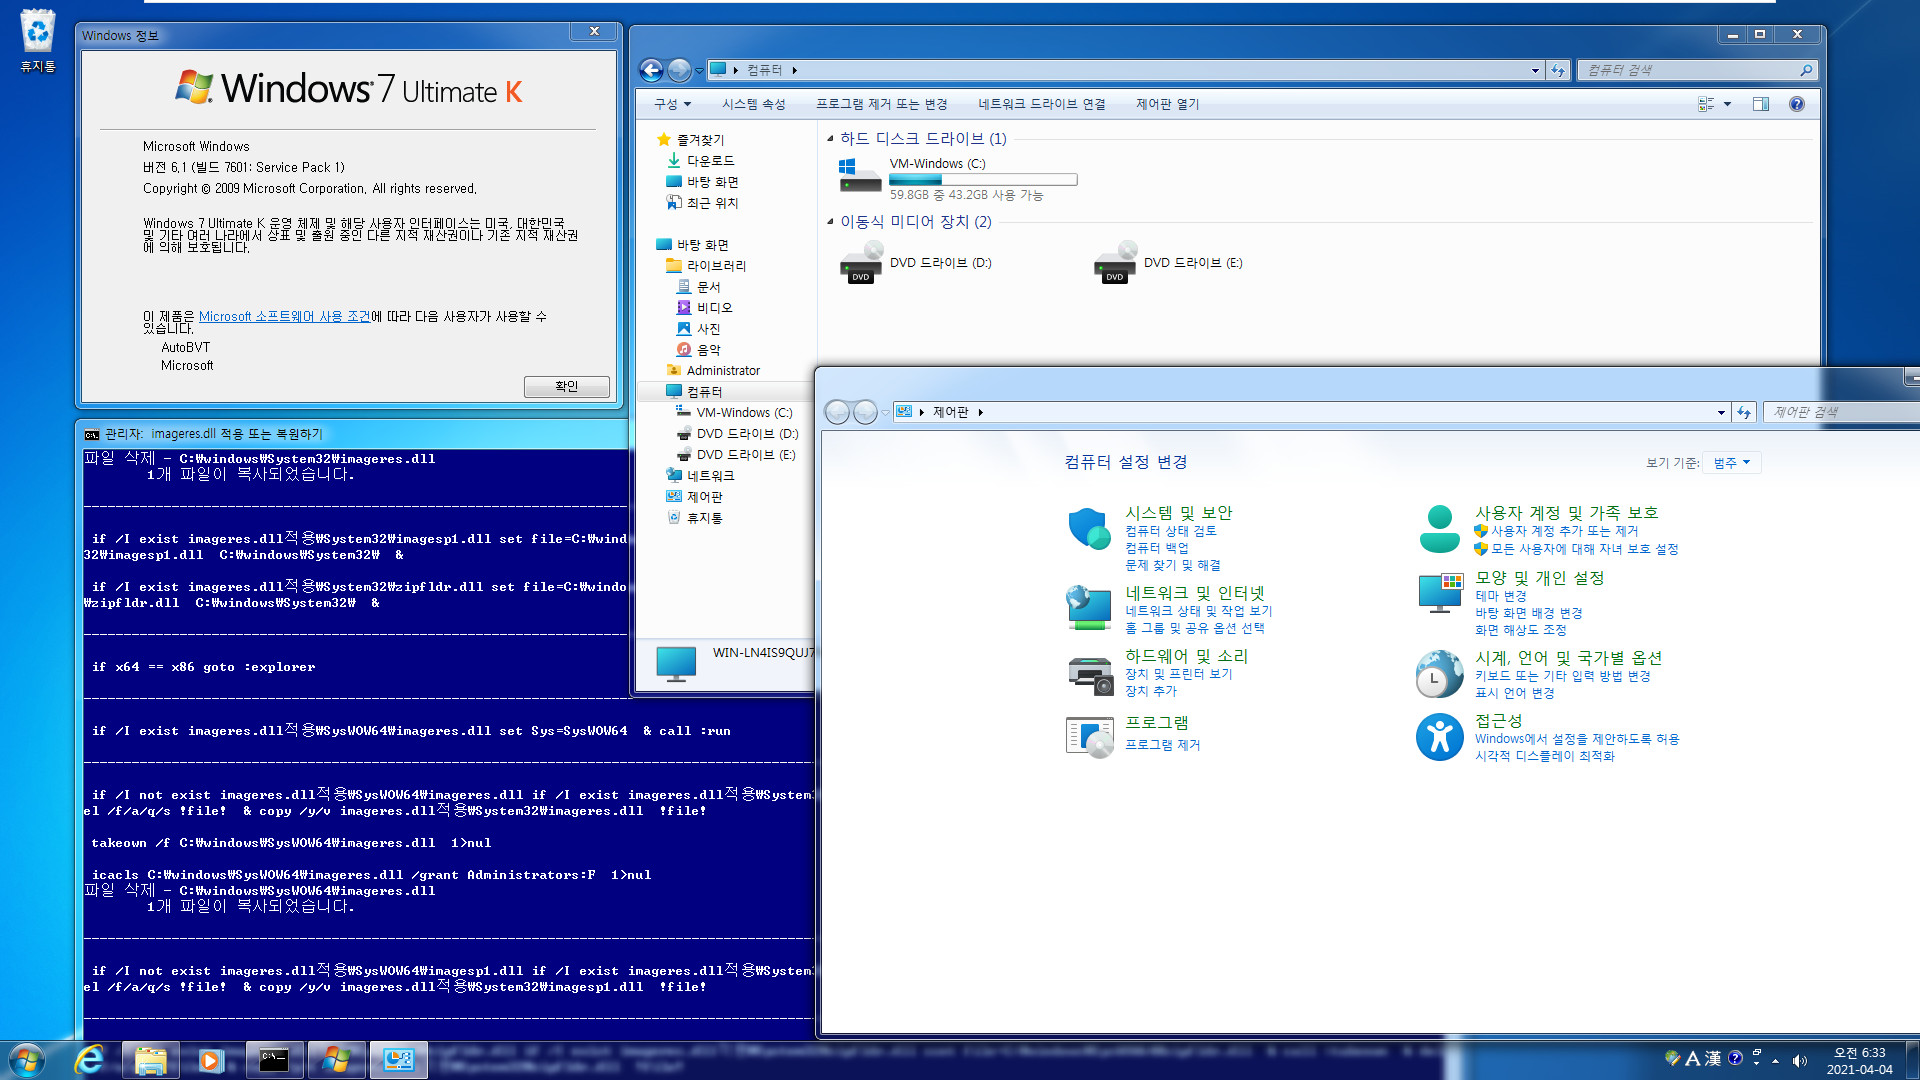
Task: Open Clock, Language and Region icon
Action: [1439, 673]
